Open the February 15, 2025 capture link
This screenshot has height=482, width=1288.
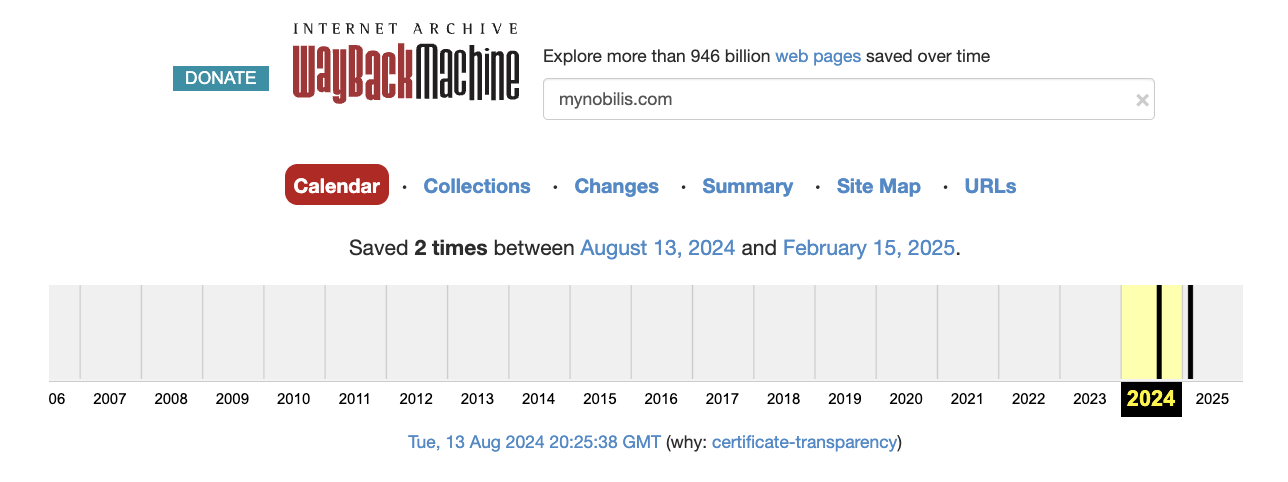pos(869,248)
